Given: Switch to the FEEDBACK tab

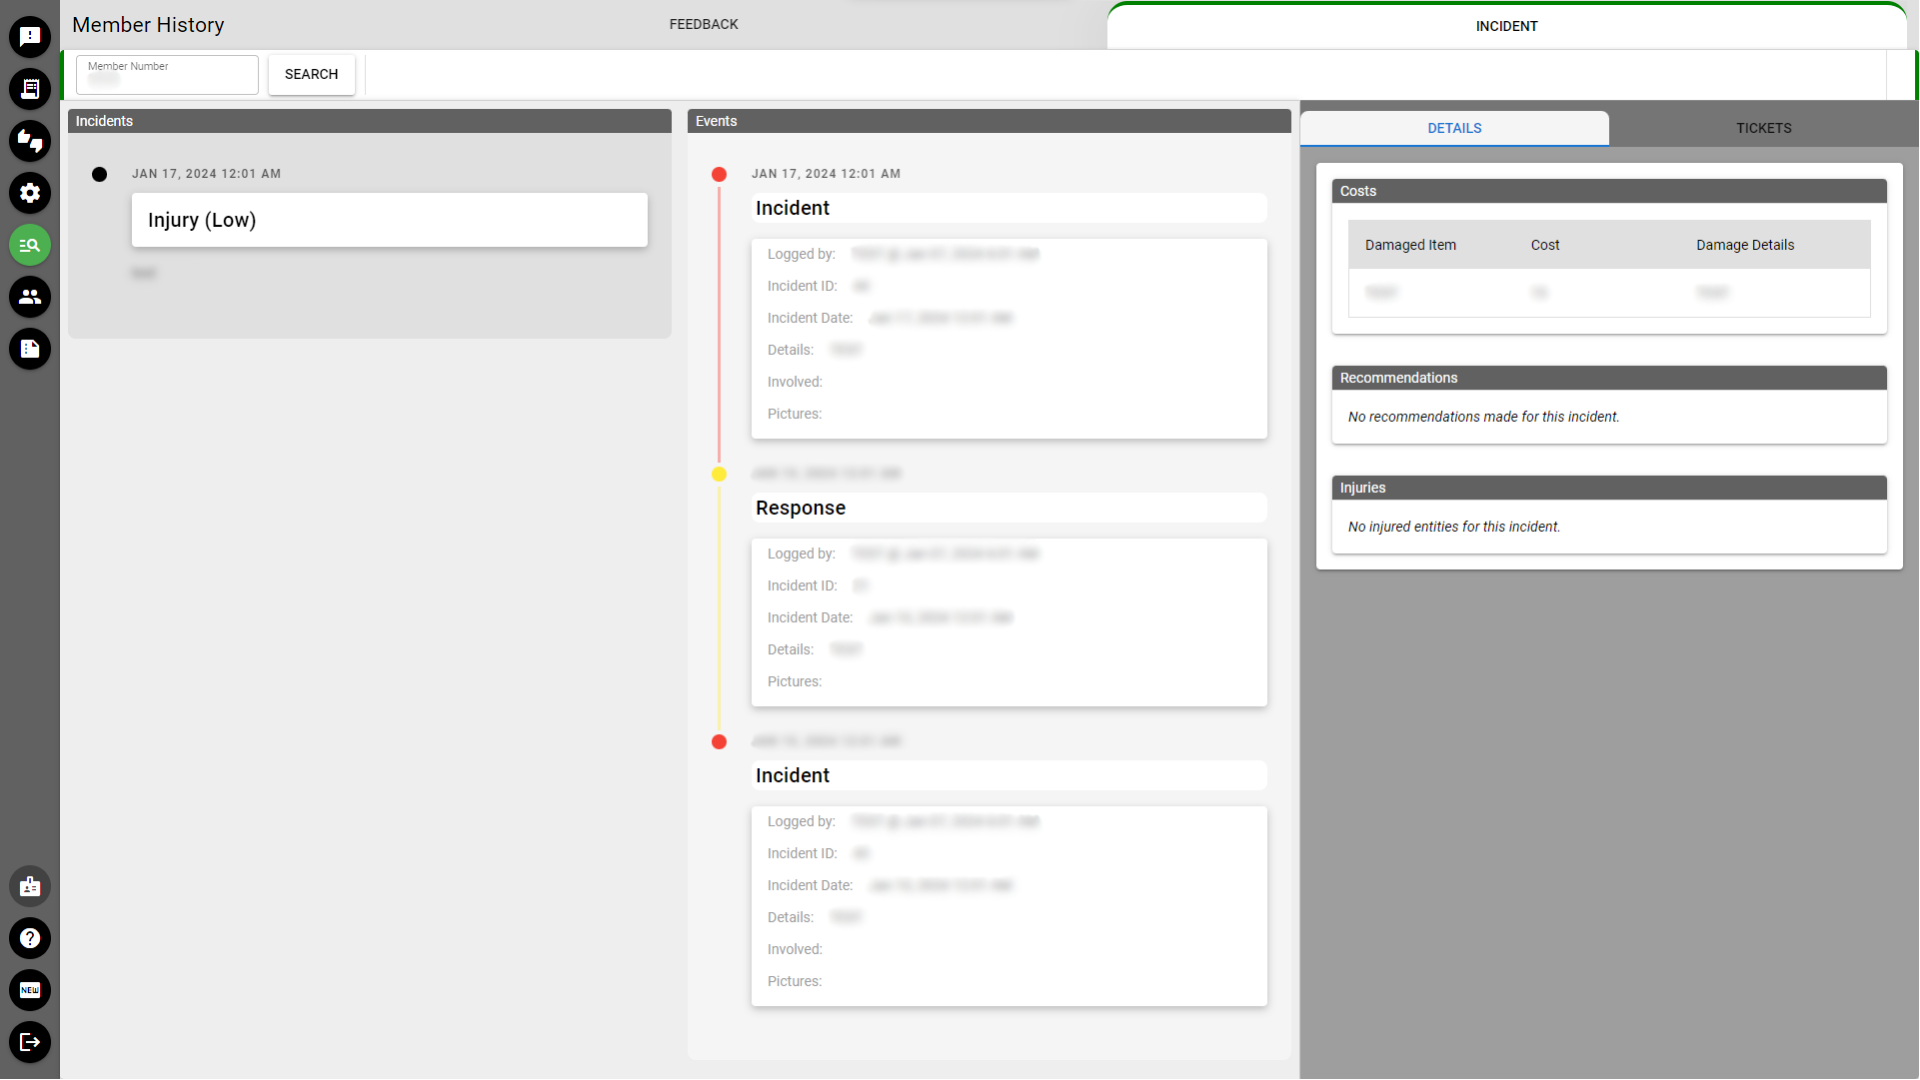Looking at the screenshot, I should coord(703,24).
